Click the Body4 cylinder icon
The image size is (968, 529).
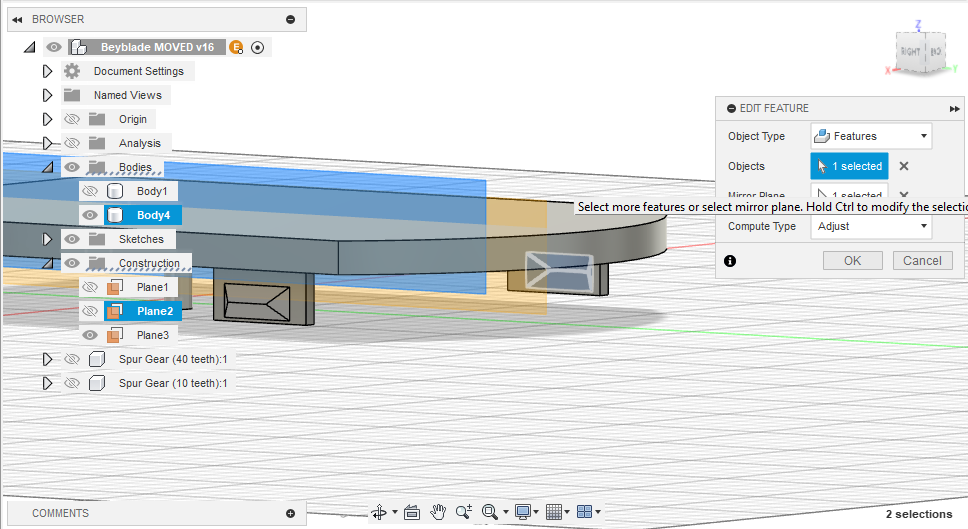115,215
